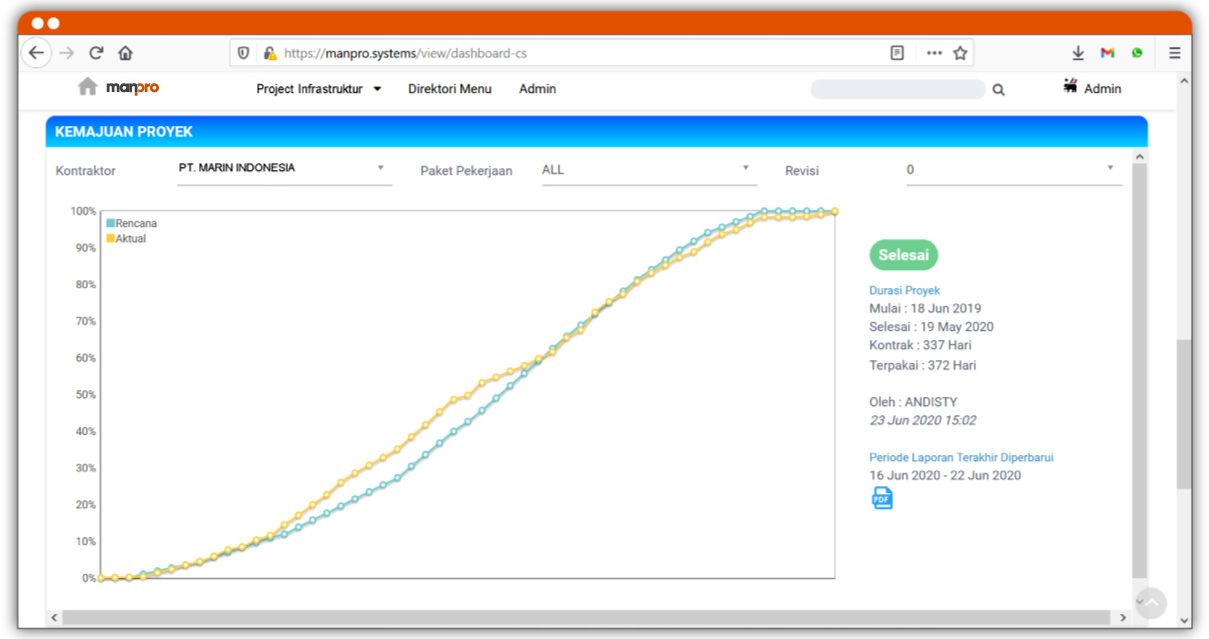Expand the Paket Pekerjaan dropdown
Viewport: 1209px width, 639px height.
tap(646, 170)
